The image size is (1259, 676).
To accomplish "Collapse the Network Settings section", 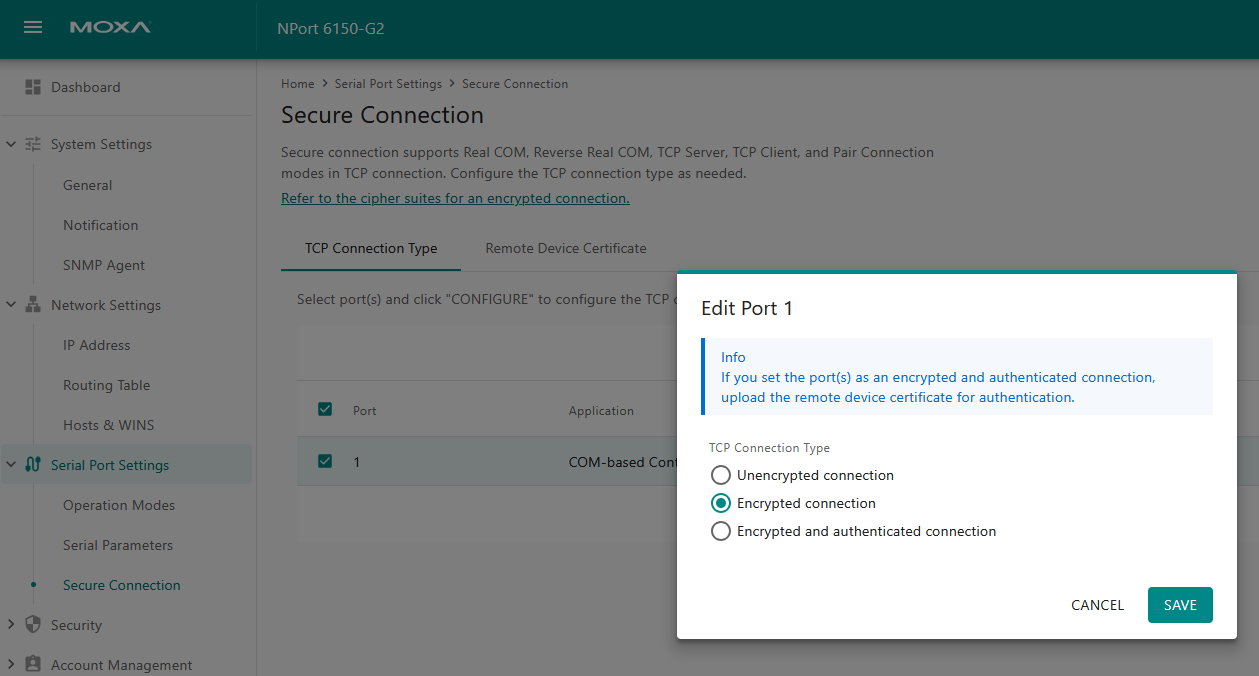I will (x=11, y=305).
